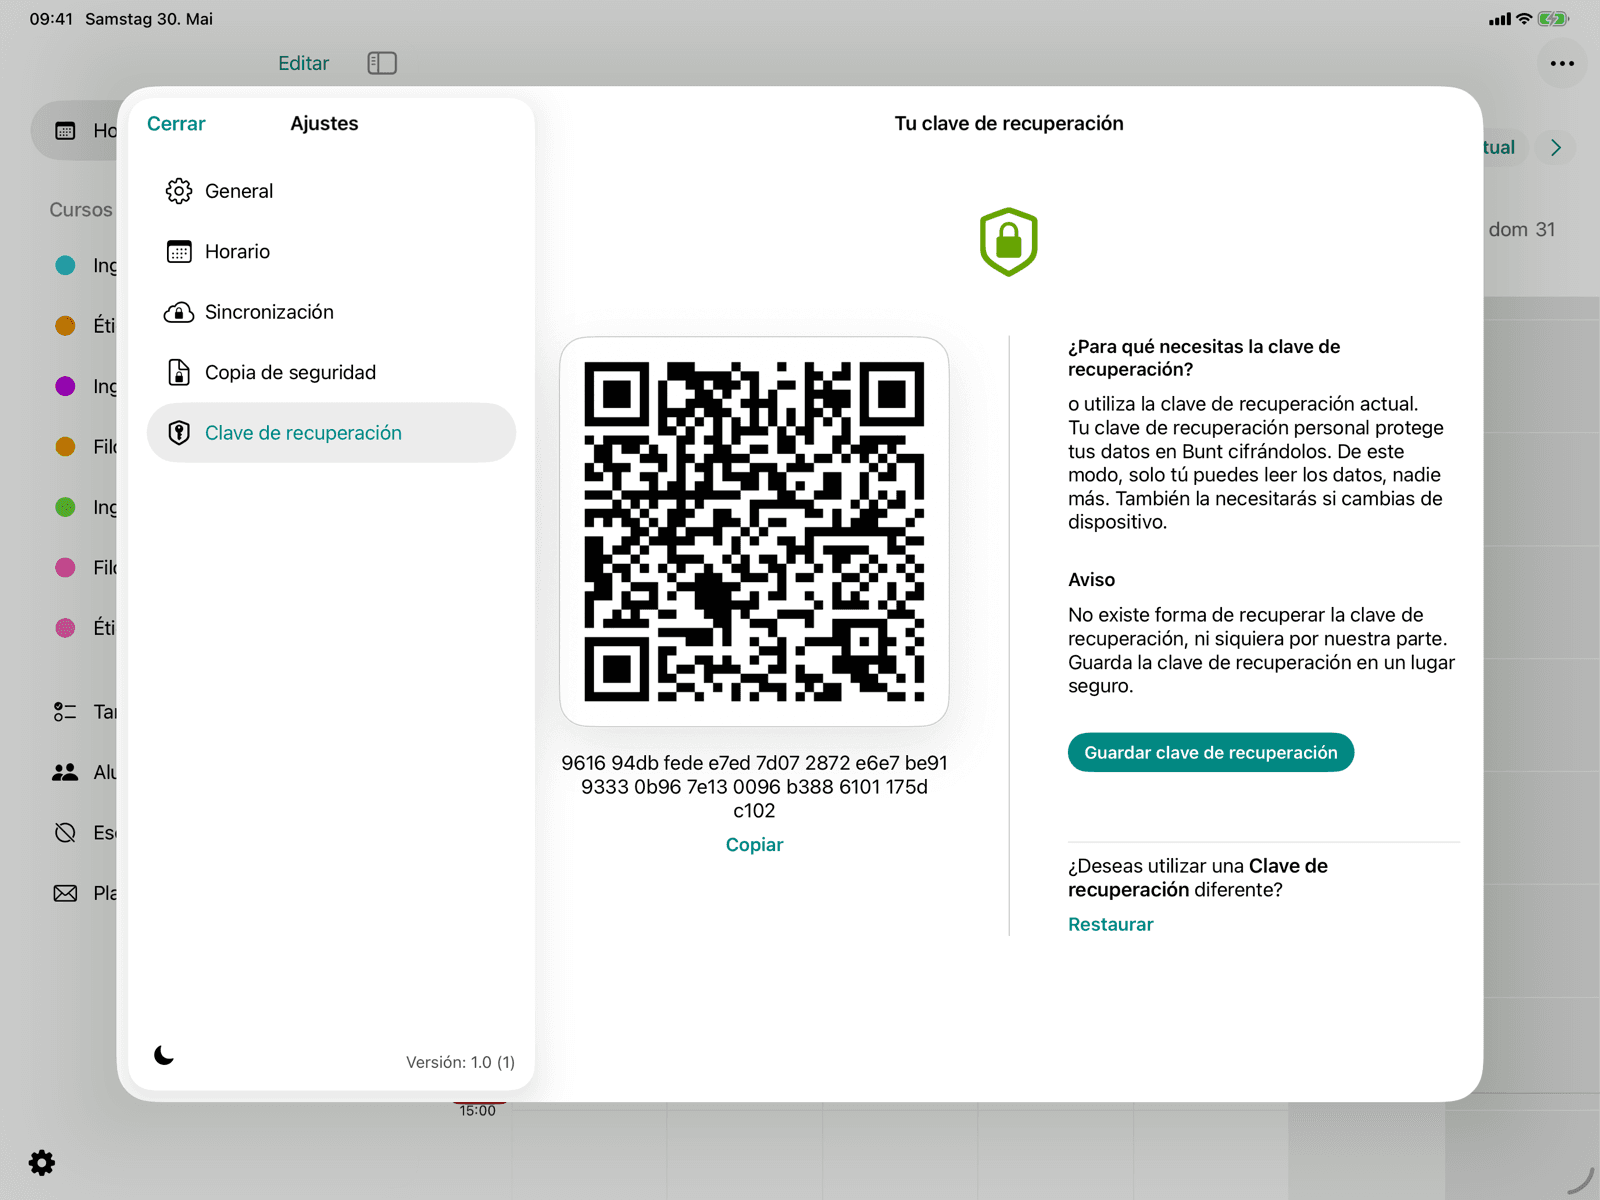The height and width of the screenshot is (1200, 1600).
Task: Click the teal course color dot
Action: click(65, 265)
